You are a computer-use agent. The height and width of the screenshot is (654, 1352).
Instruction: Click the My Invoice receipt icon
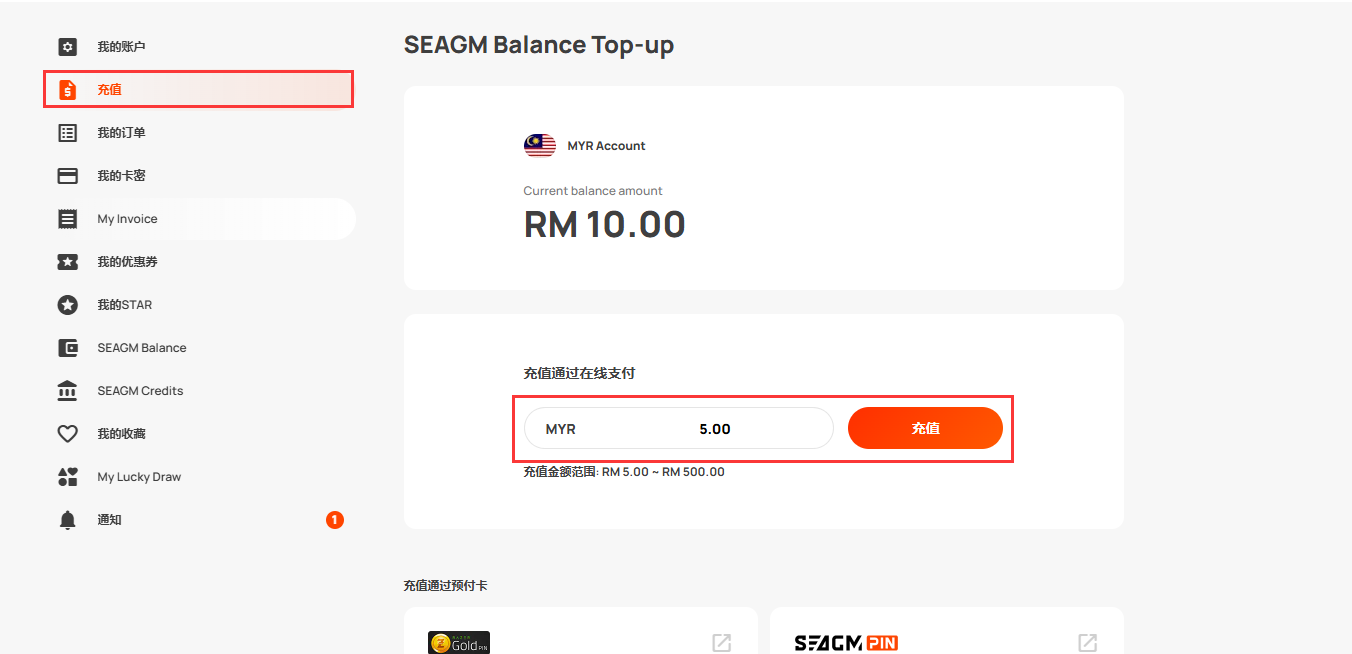67,219
